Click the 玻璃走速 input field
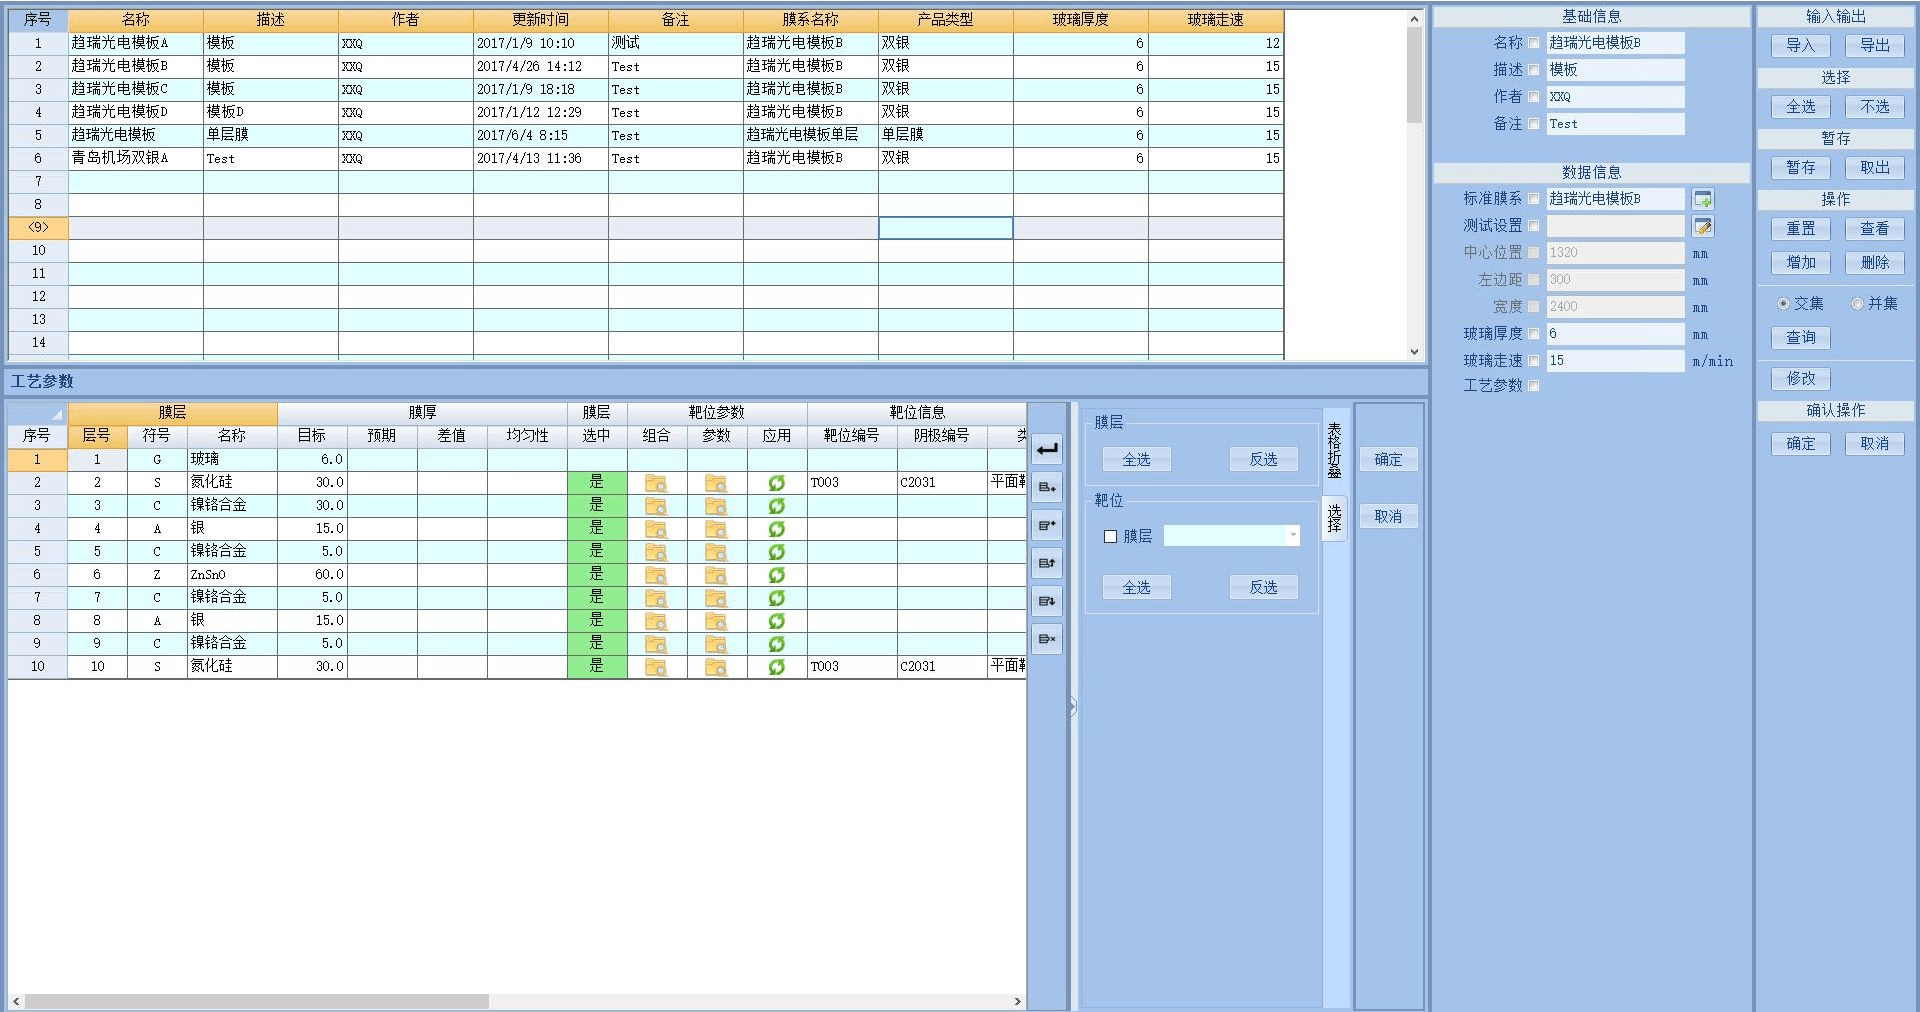Viewport: 1920px width, 1012px height. 1615,361
